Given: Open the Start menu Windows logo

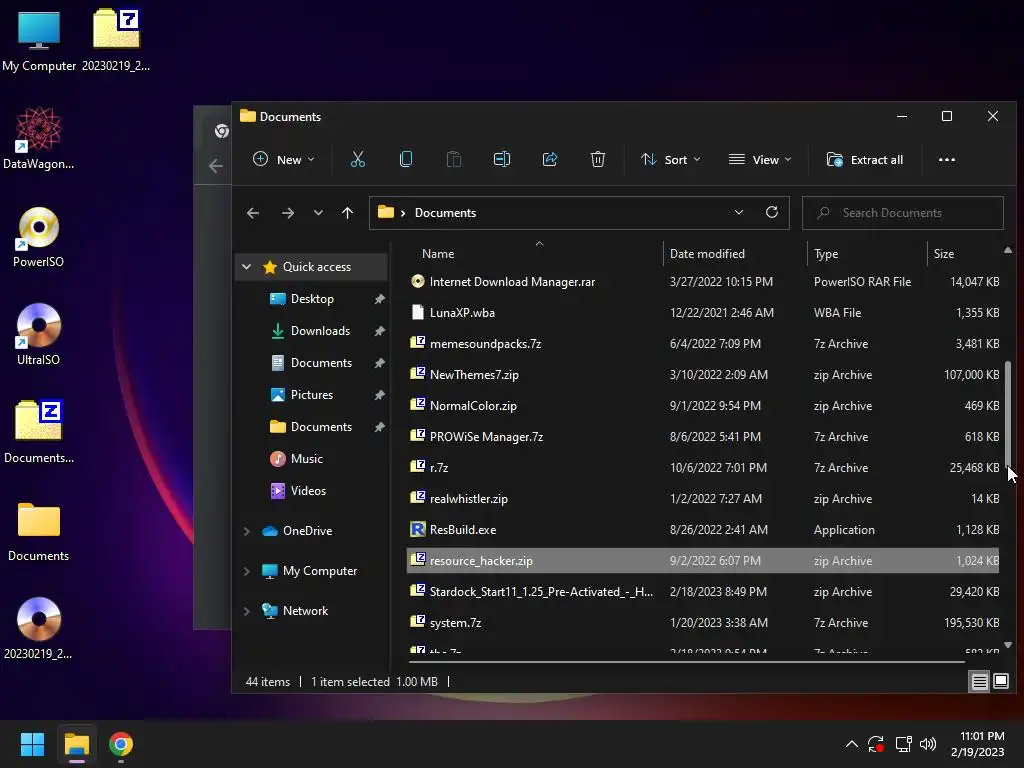Looking at the screenshot, I should tap(32, 744).
